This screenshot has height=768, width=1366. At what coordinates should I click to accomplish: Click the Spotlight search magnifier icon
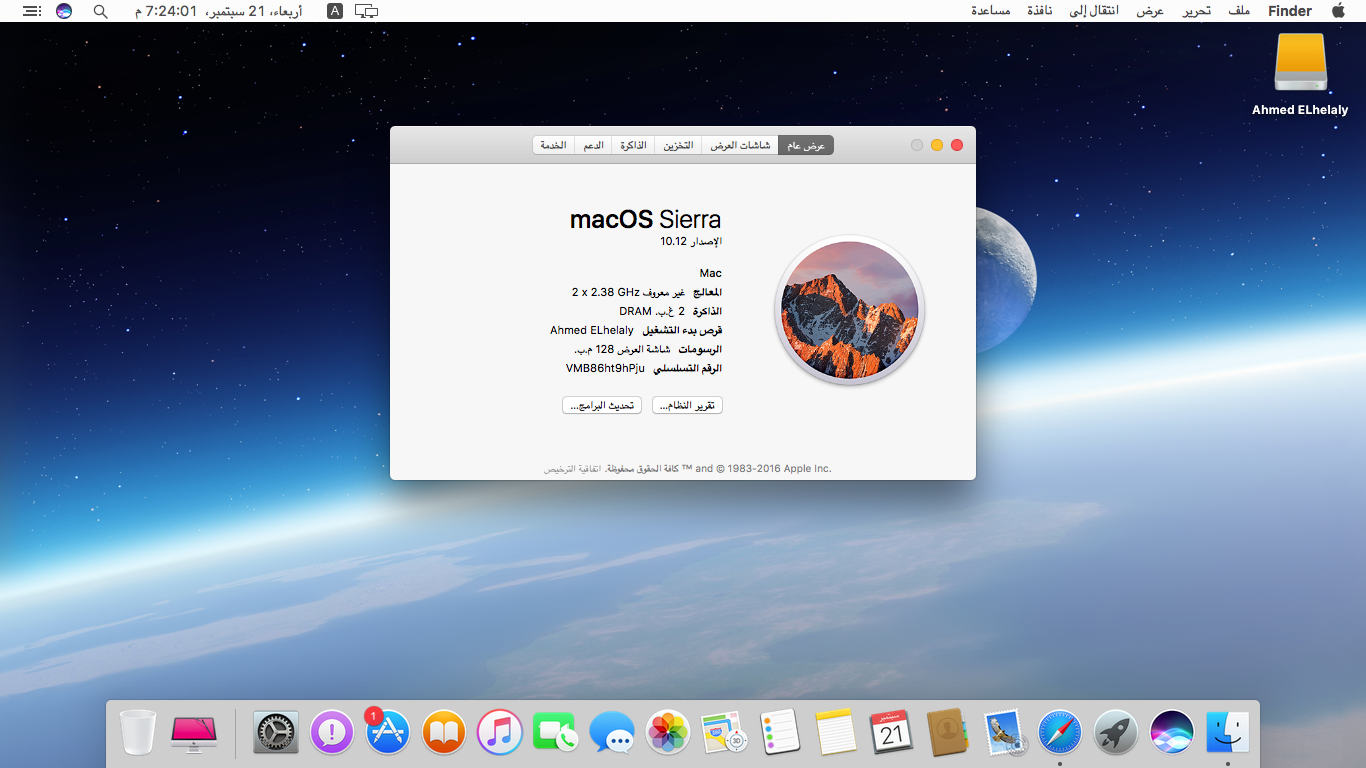100,11
